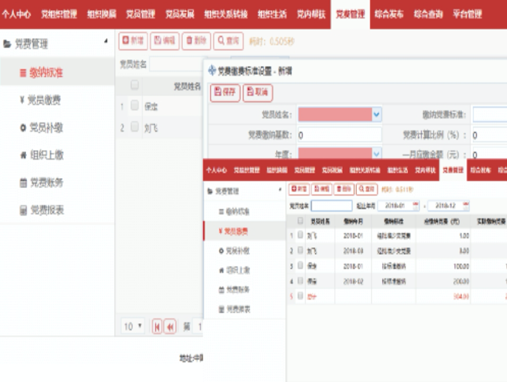Click the 党费报表 calculator icon in main sidebar
The height and width of the screenshot is (382, 507).
(x=23, y=210)
